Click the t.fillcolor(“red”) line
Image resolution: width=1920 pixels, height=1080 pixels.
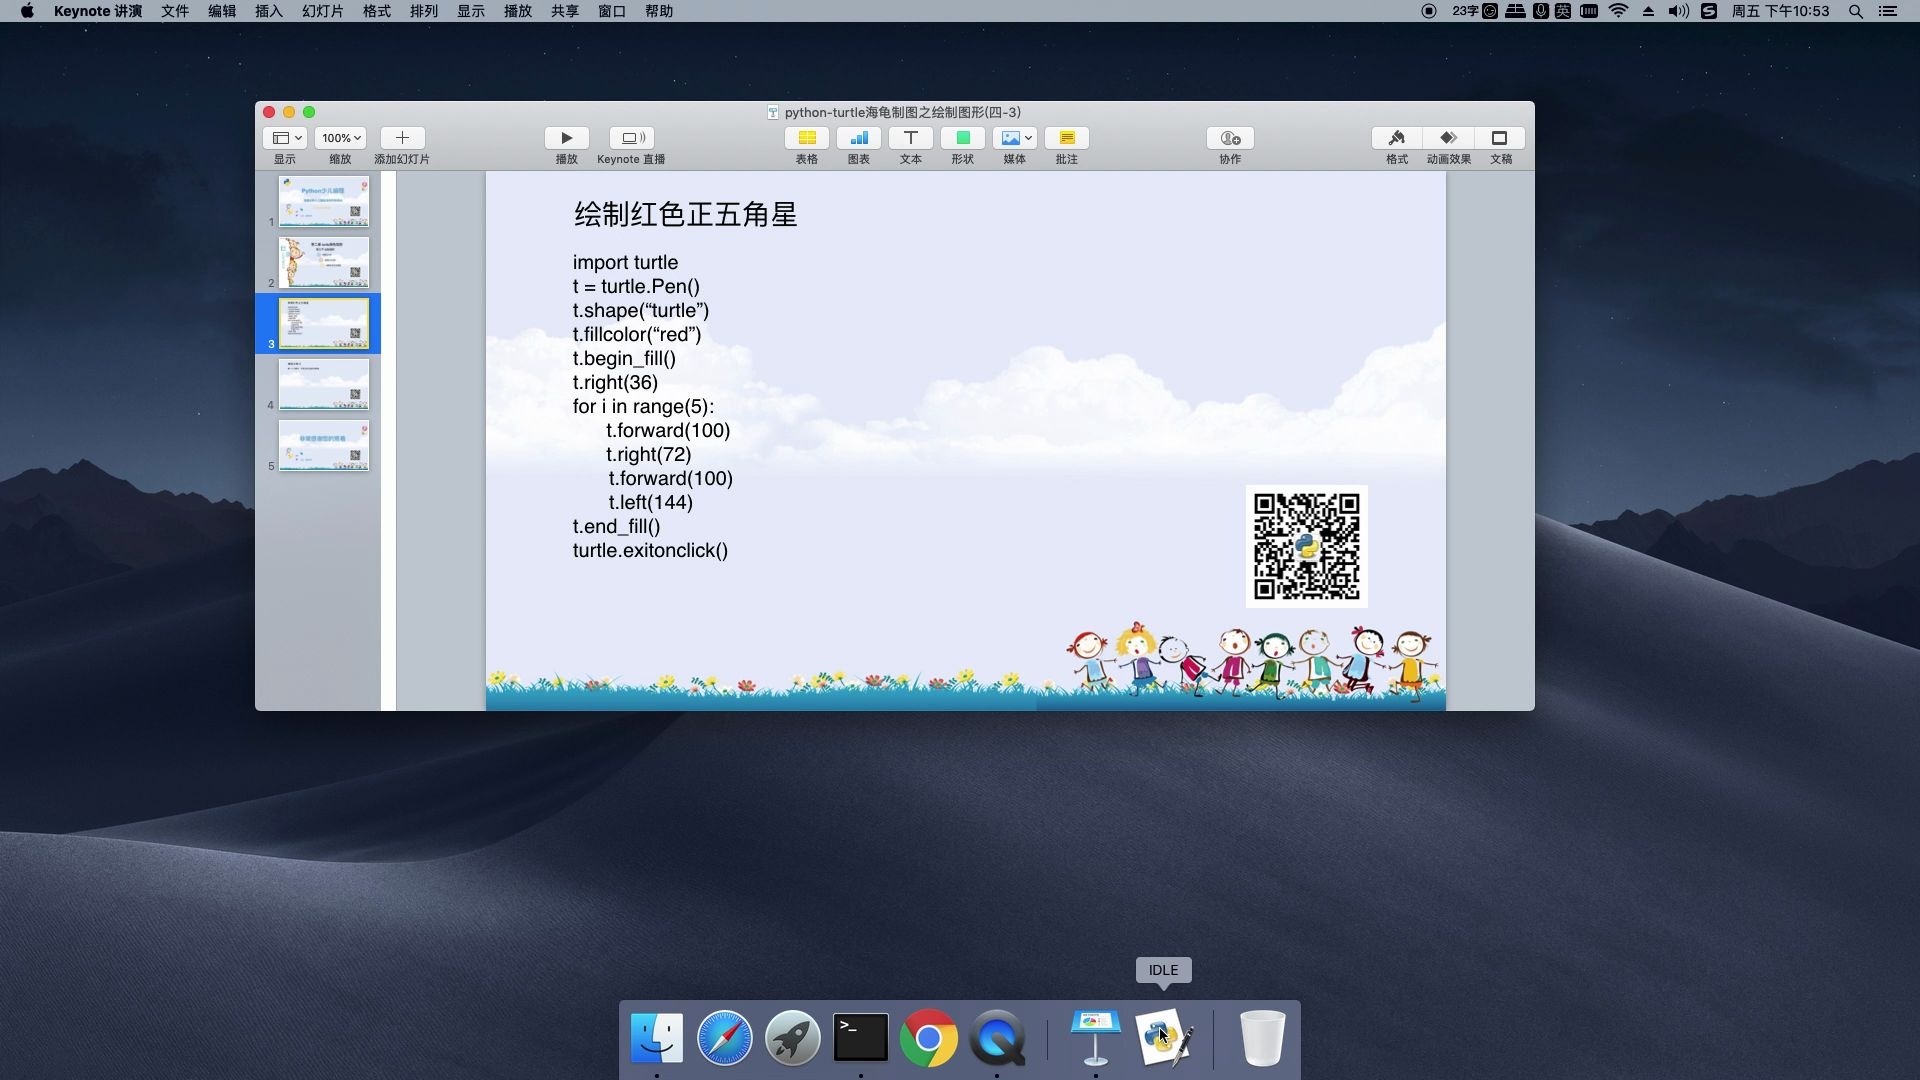[637, 334]
